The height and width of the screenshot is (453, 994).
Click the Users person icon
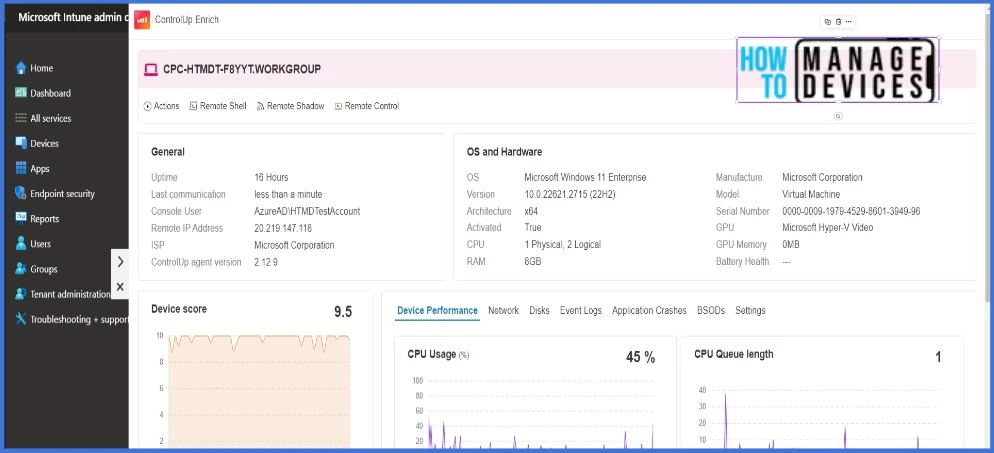[21, 243]
